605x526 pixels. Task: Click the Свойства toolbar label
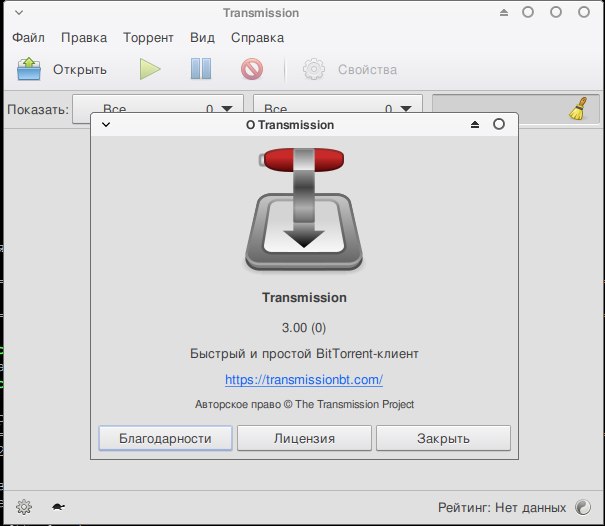pos(367,69)
